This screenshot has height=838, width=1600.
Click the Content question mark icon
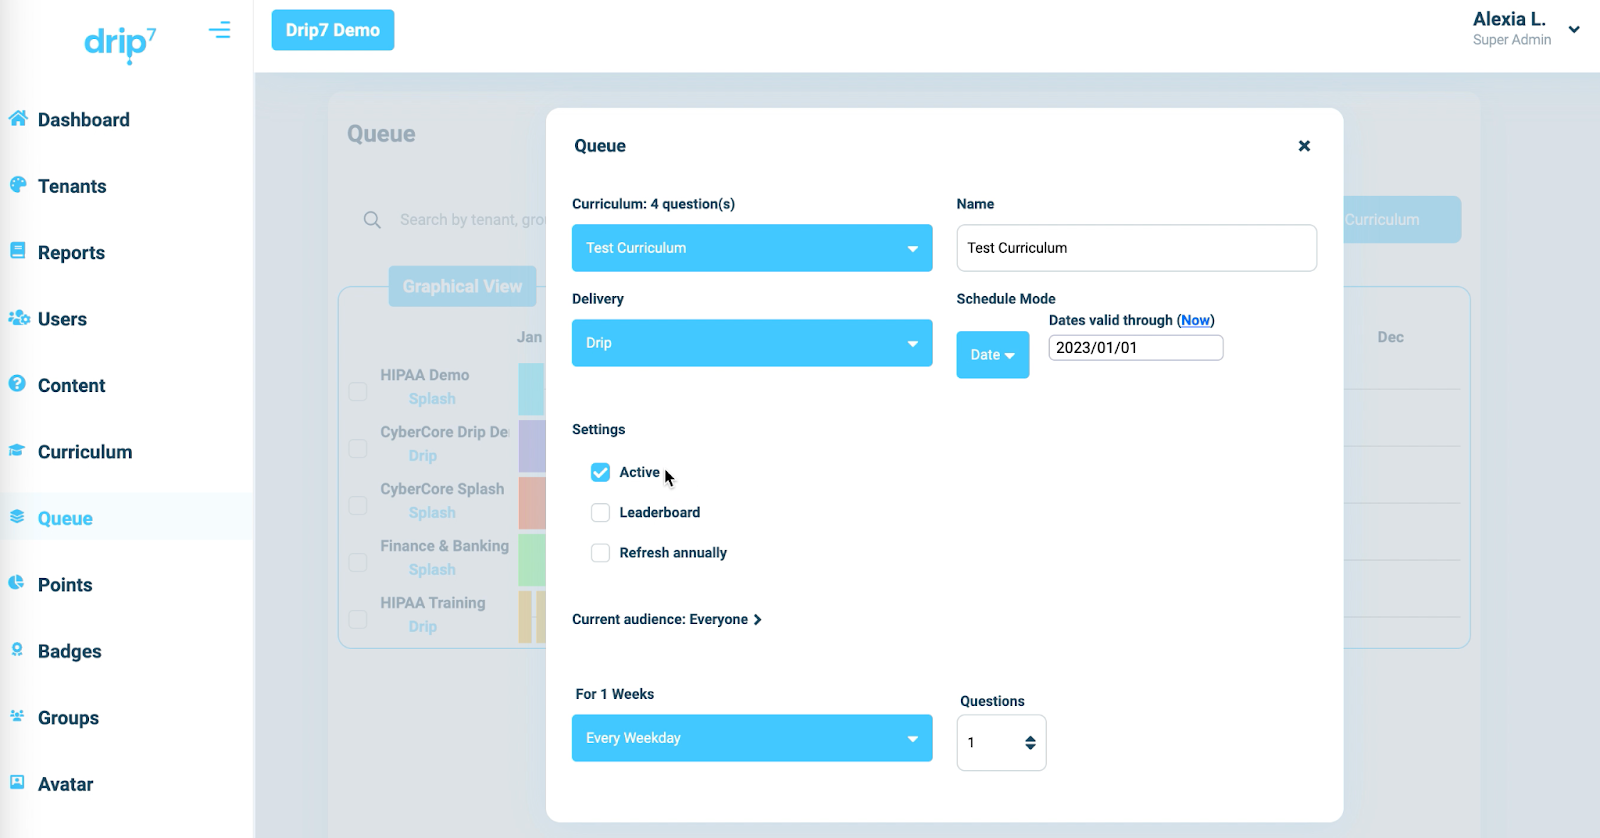(17, 384)
